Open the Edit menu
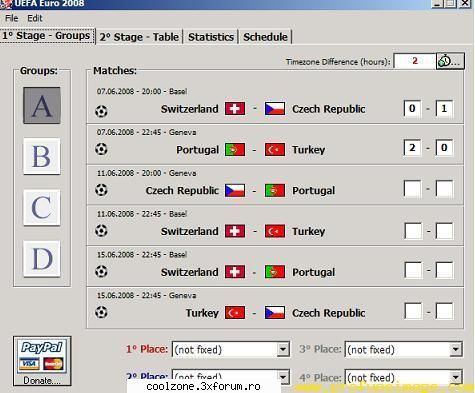The width and height of the screenshot is (475, 393). pyautogui.click(x=35, y=18)
